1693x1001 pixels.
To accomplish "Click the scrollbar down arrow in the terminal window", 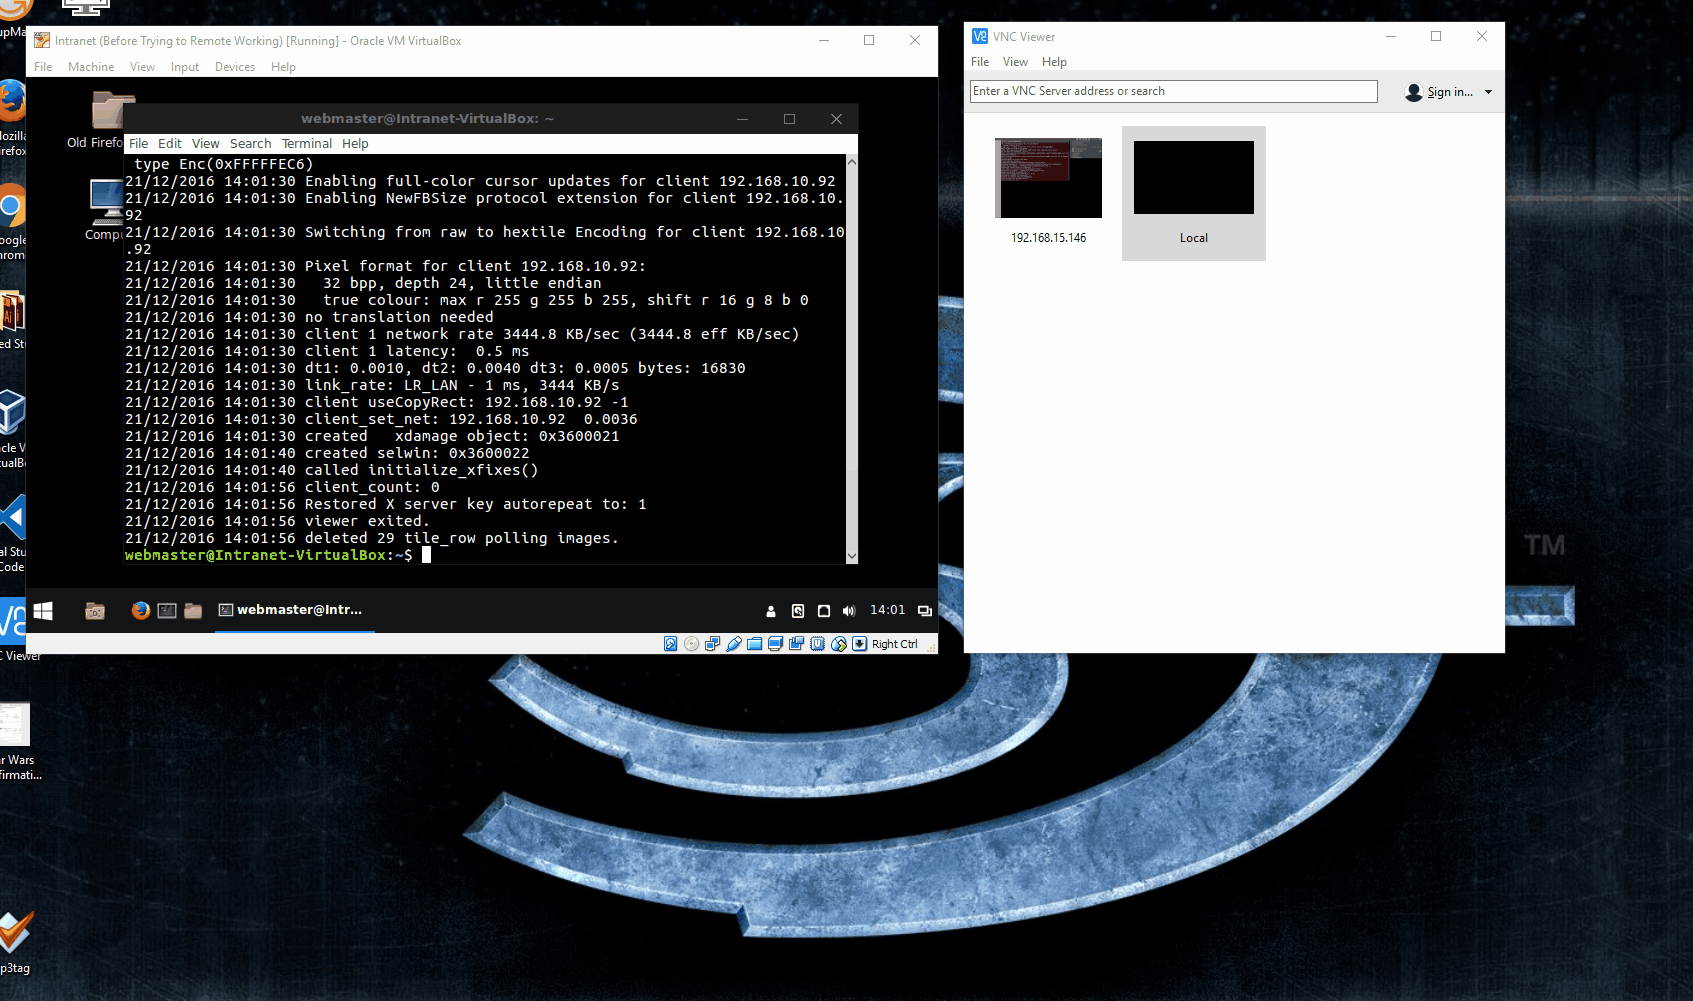I will pyautogui.click(x=851, y=555).
